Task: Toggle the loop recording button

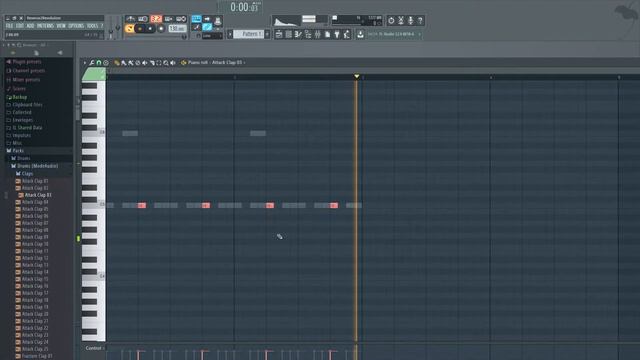Action: 181,19
